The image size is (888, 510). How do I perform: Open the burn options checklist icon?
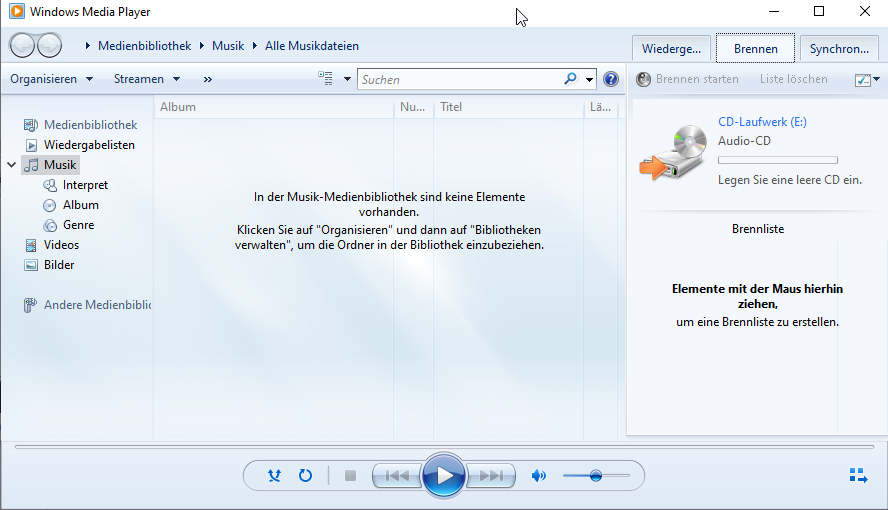pyautogui.click(x=863, y=80)
